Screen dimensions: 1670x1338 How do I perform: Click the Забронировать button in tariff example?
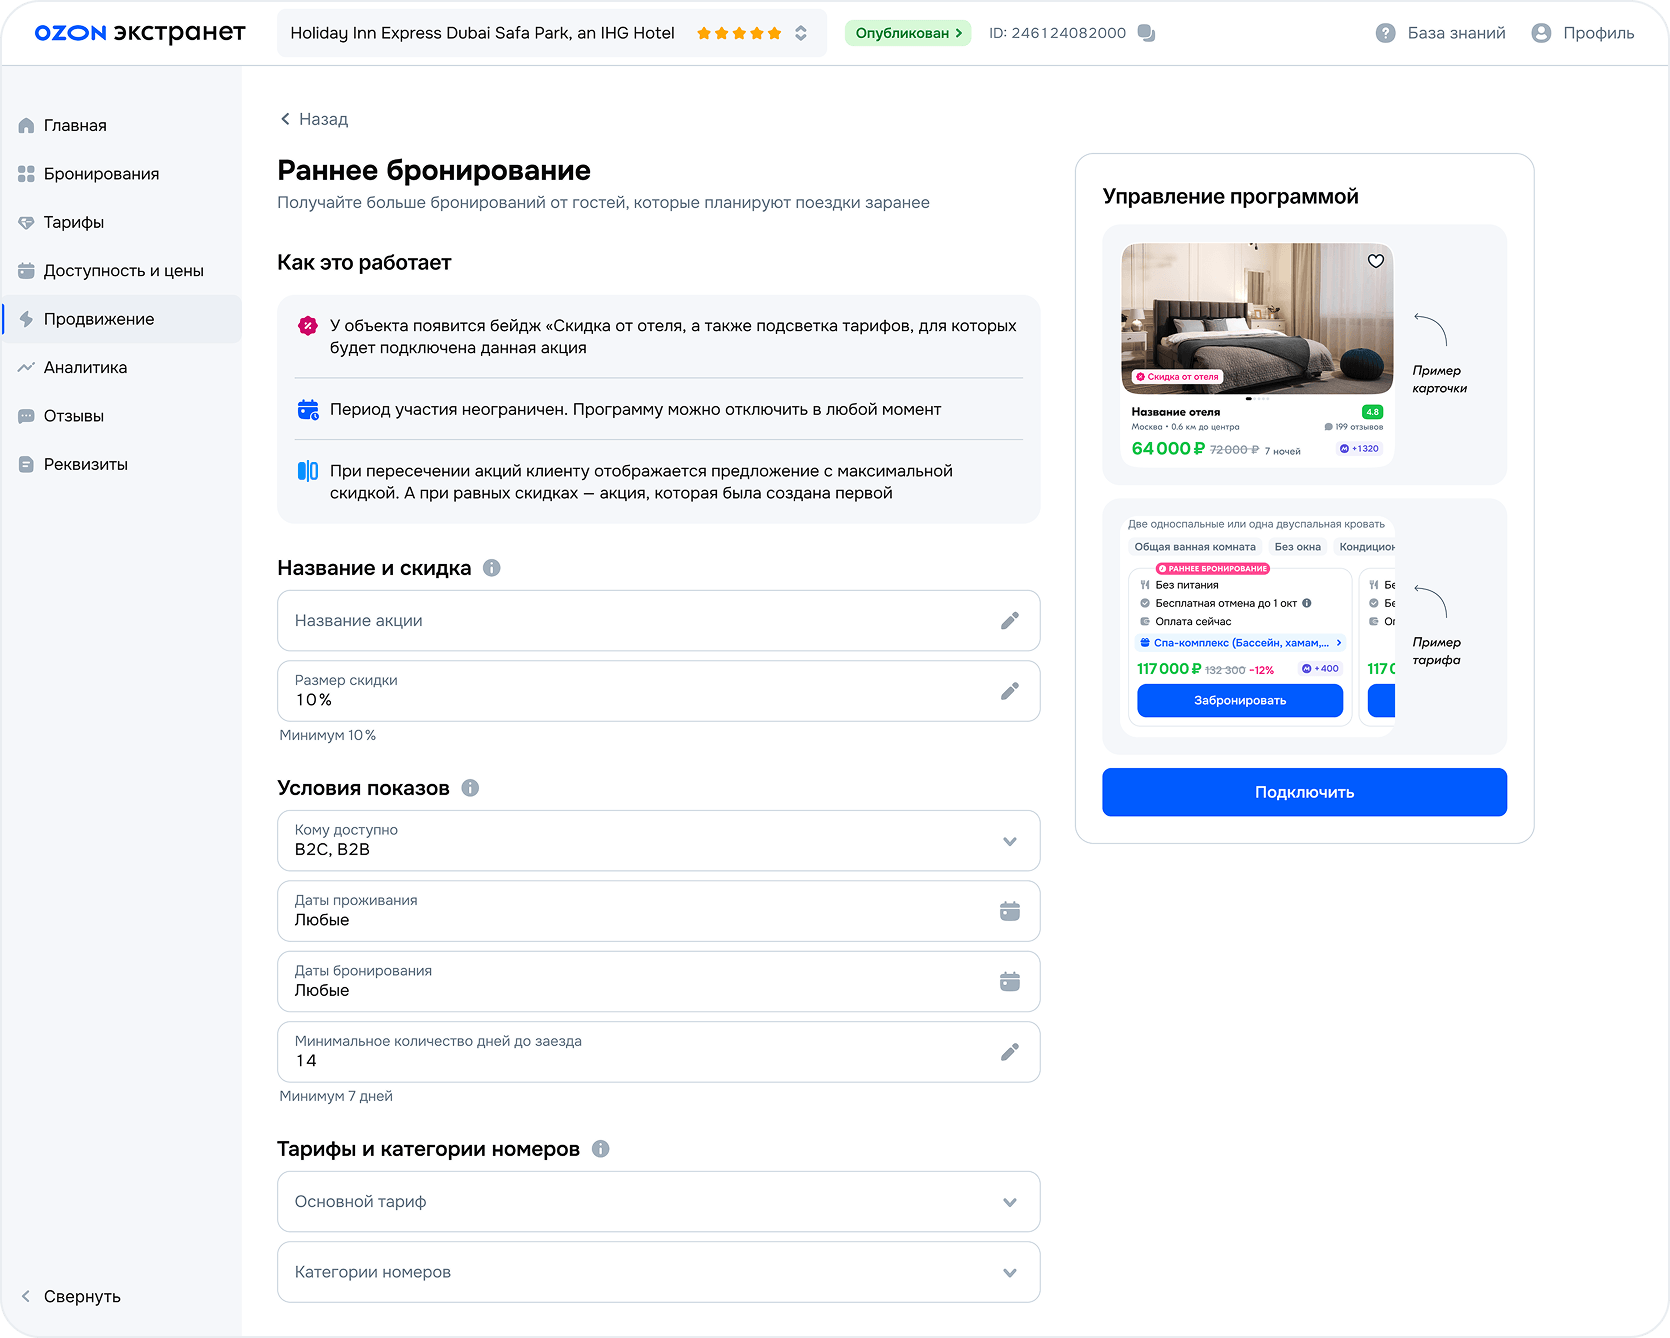(x=1240, y=701)
